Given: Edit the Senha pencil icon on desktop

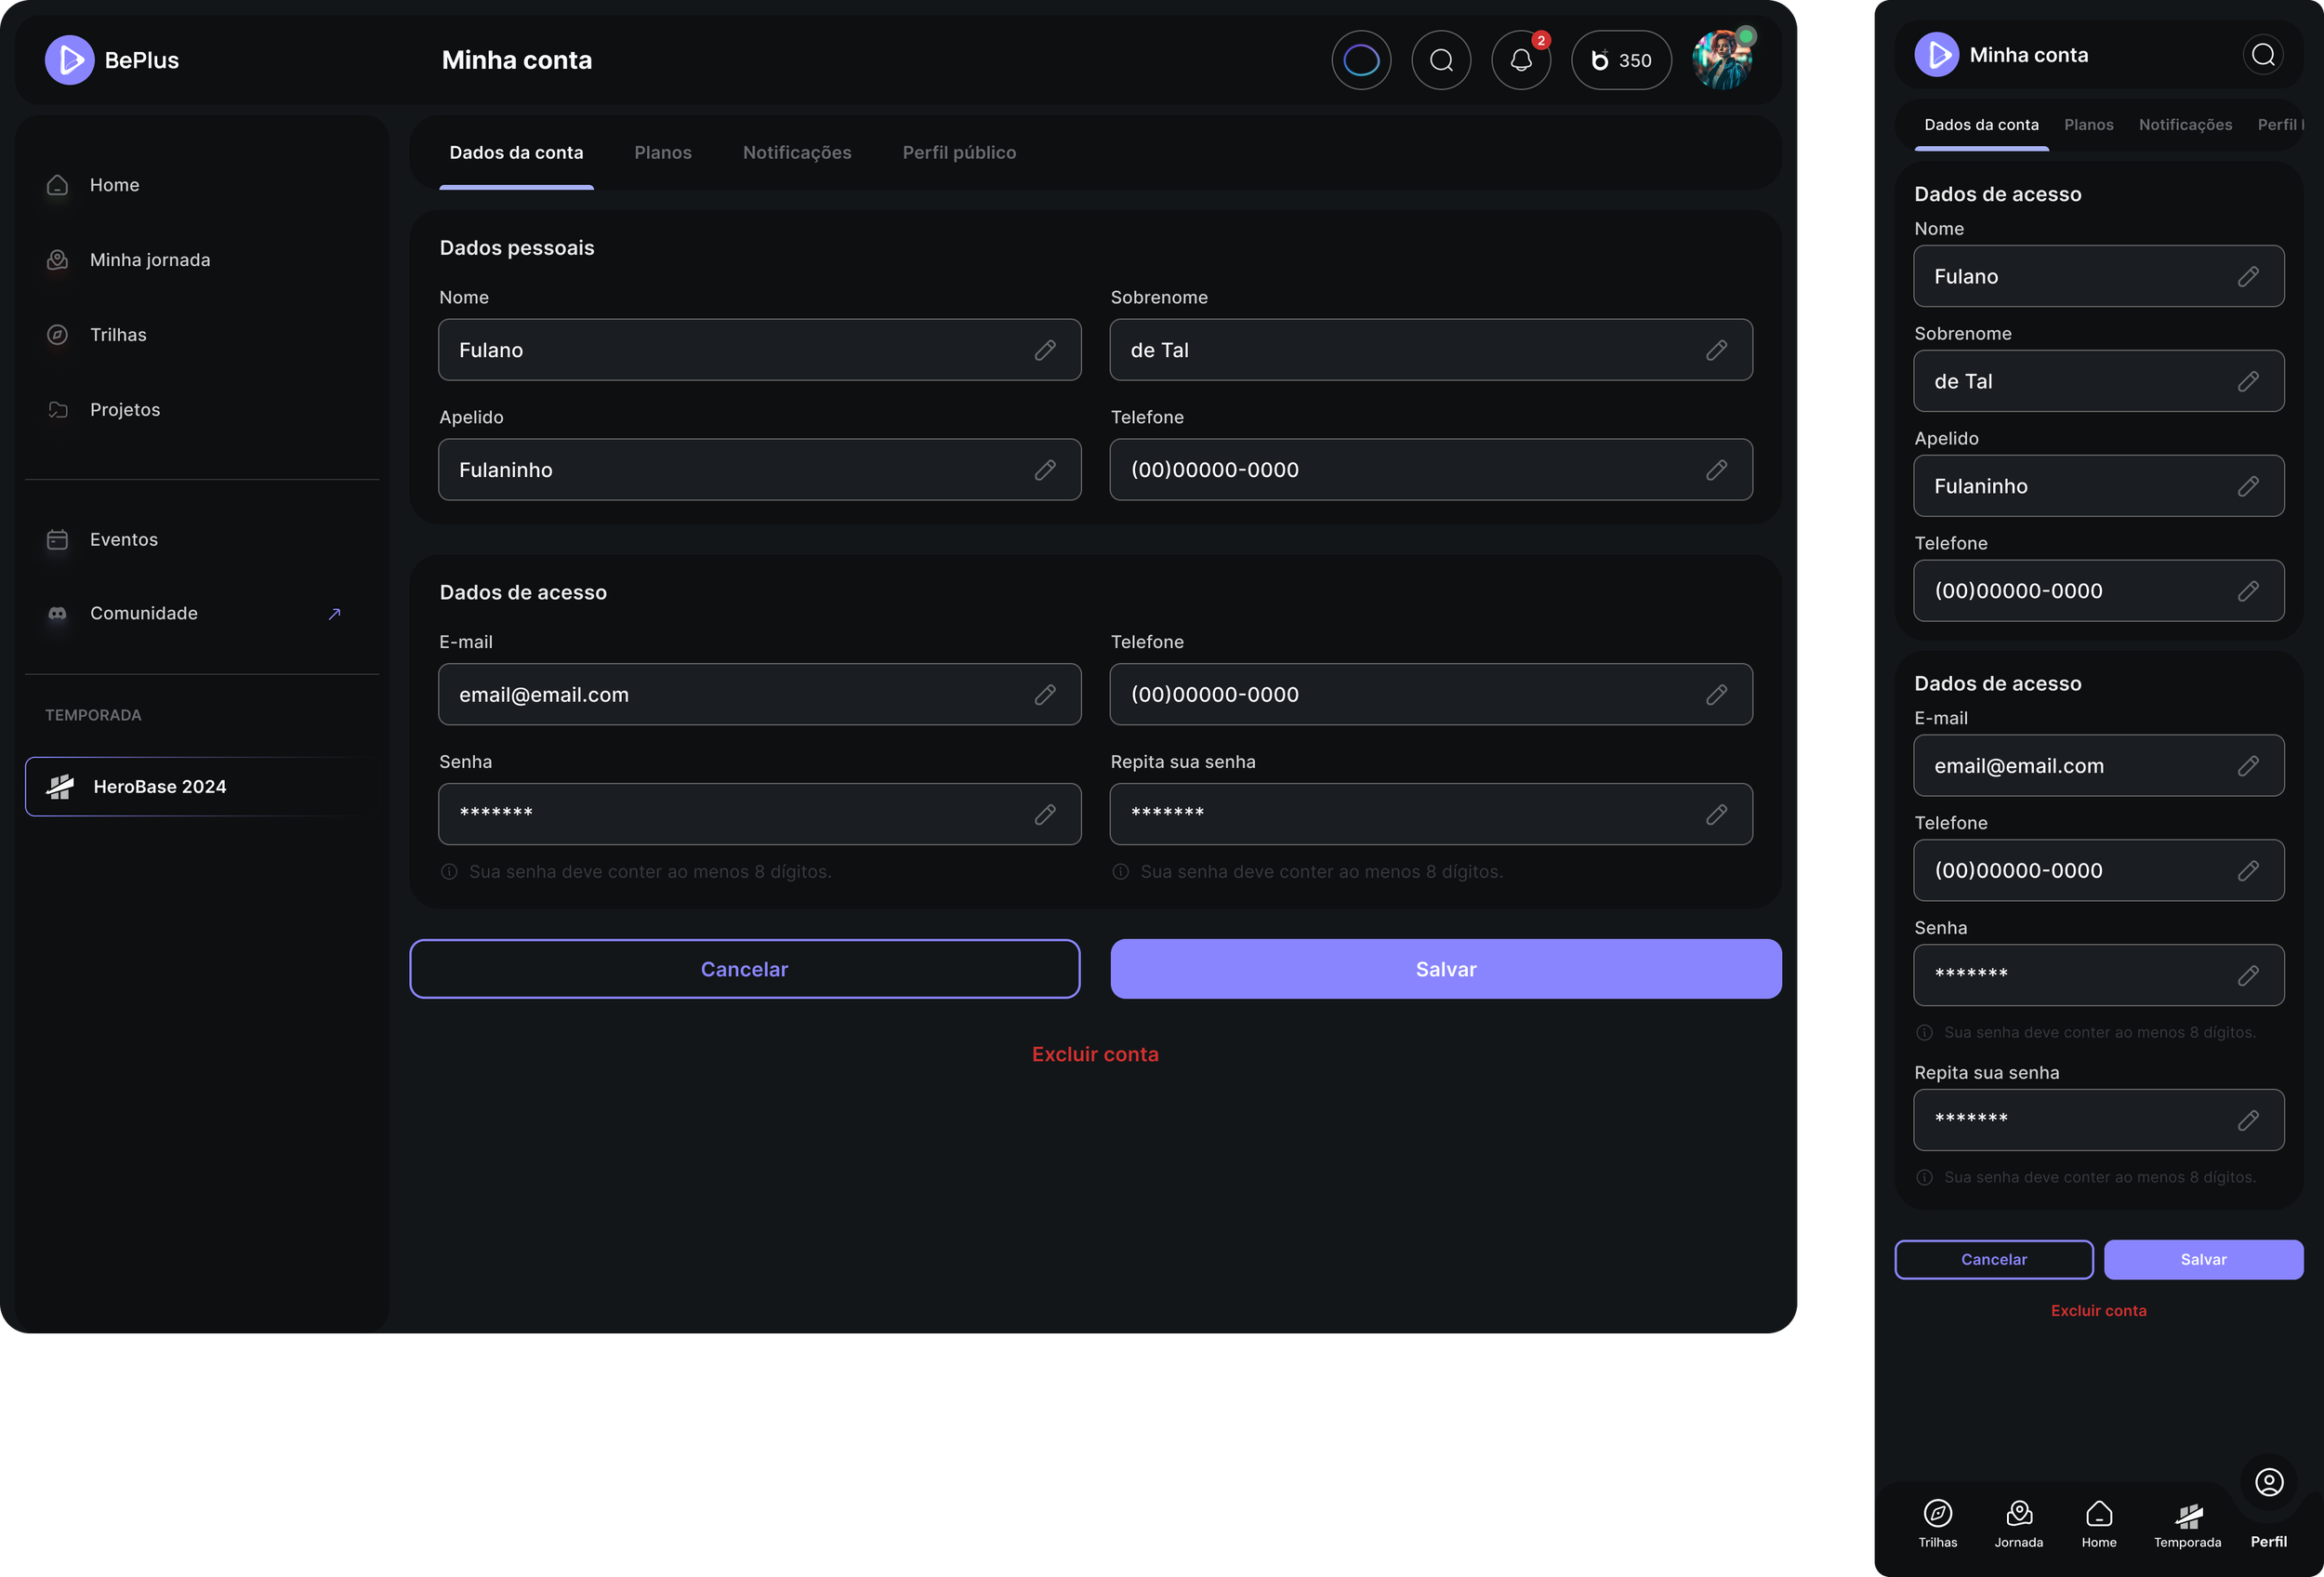Looking at the screenshot, I should [x=1045, y=815].
